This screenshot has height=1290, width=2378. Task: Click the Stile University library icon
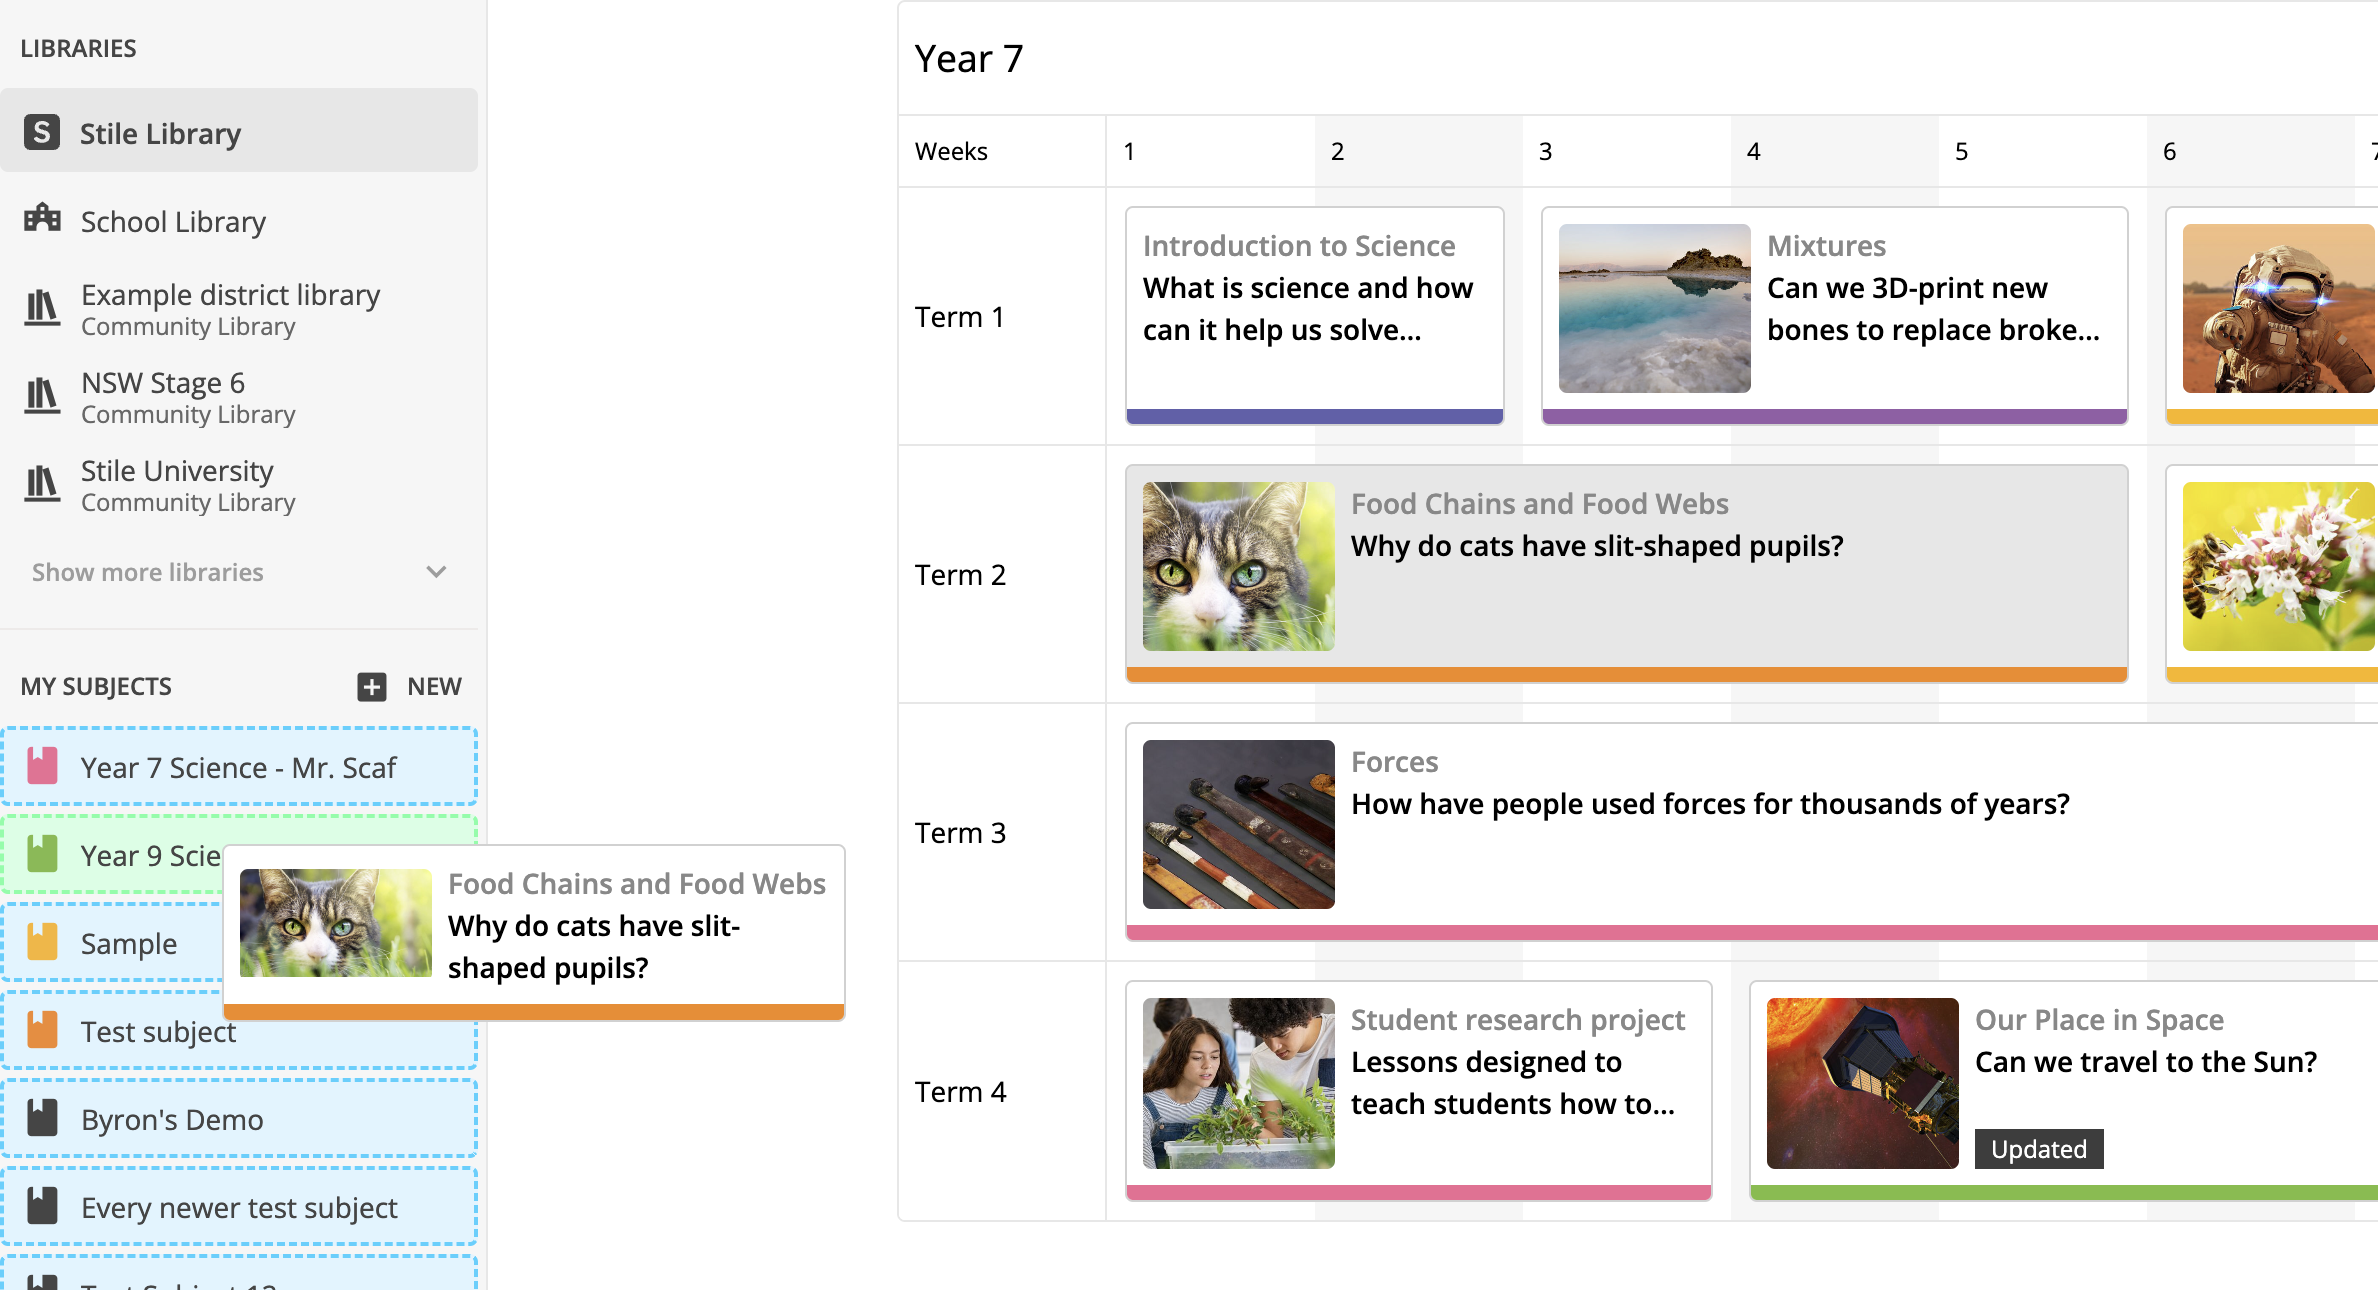pyautogui.click(x=42, y=483)
